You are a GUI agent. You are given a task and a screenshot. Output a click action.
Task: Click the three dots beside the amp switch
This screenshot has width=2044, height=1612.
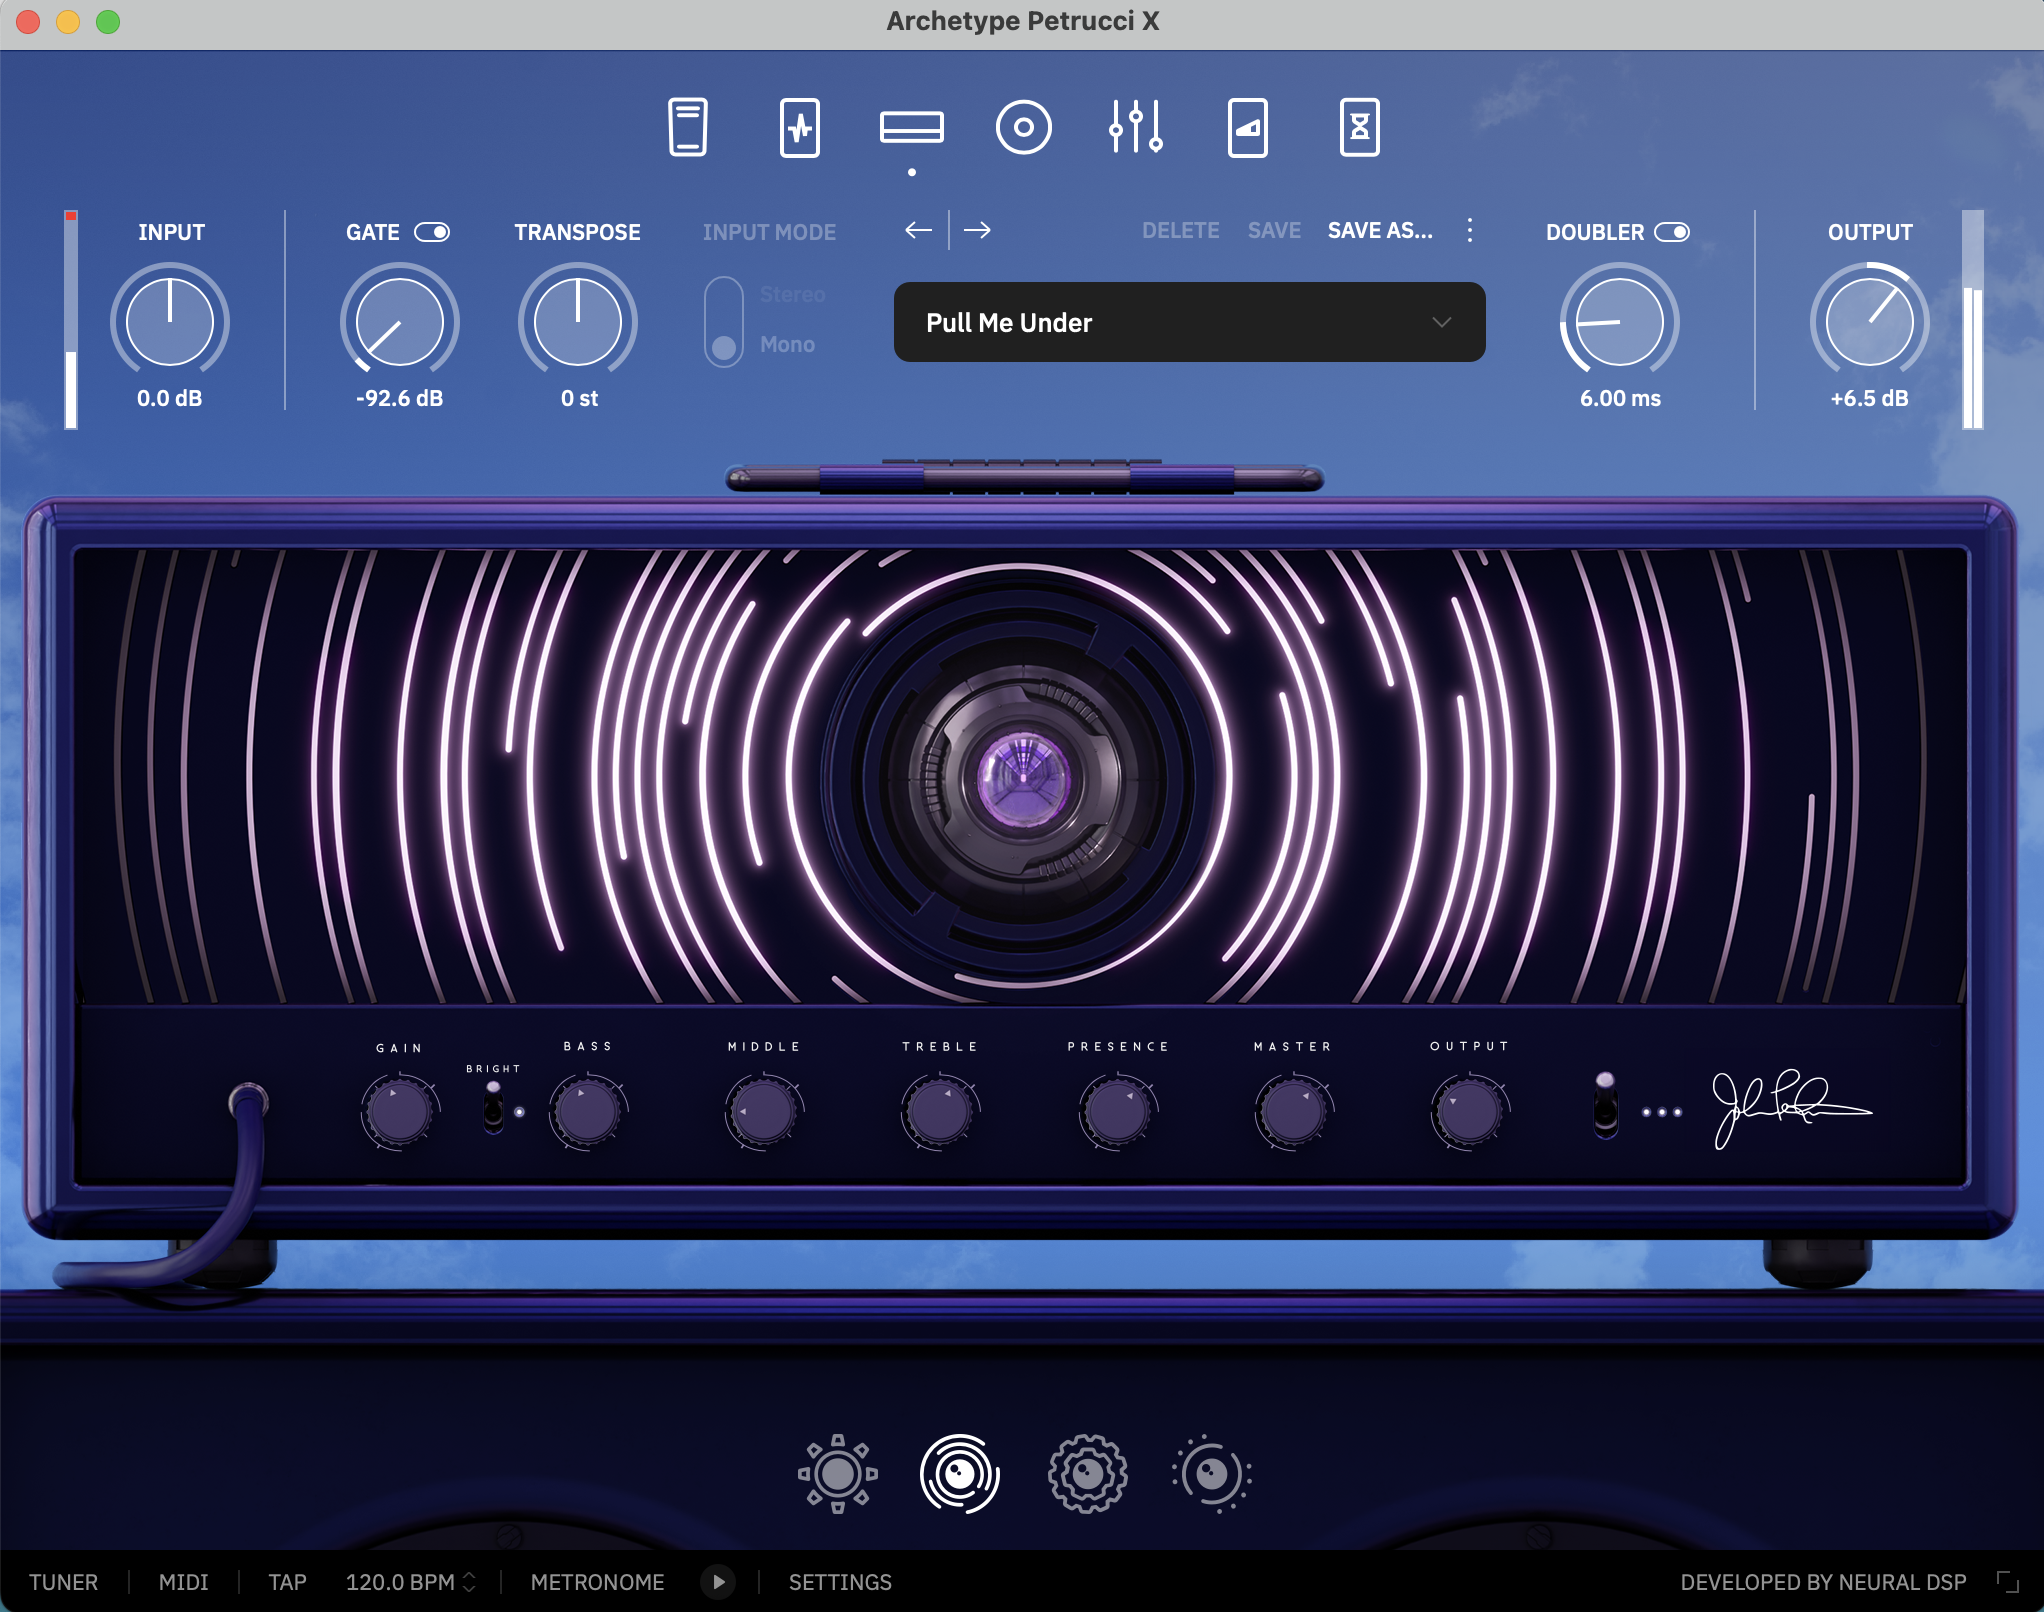click(x=1662, y=1112)
